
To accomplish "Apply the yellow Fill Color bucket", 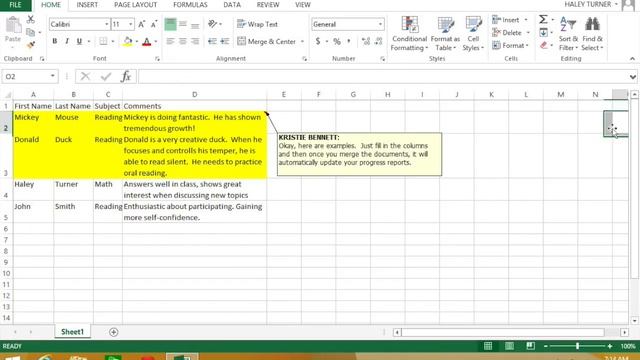I will coord(128,41).
